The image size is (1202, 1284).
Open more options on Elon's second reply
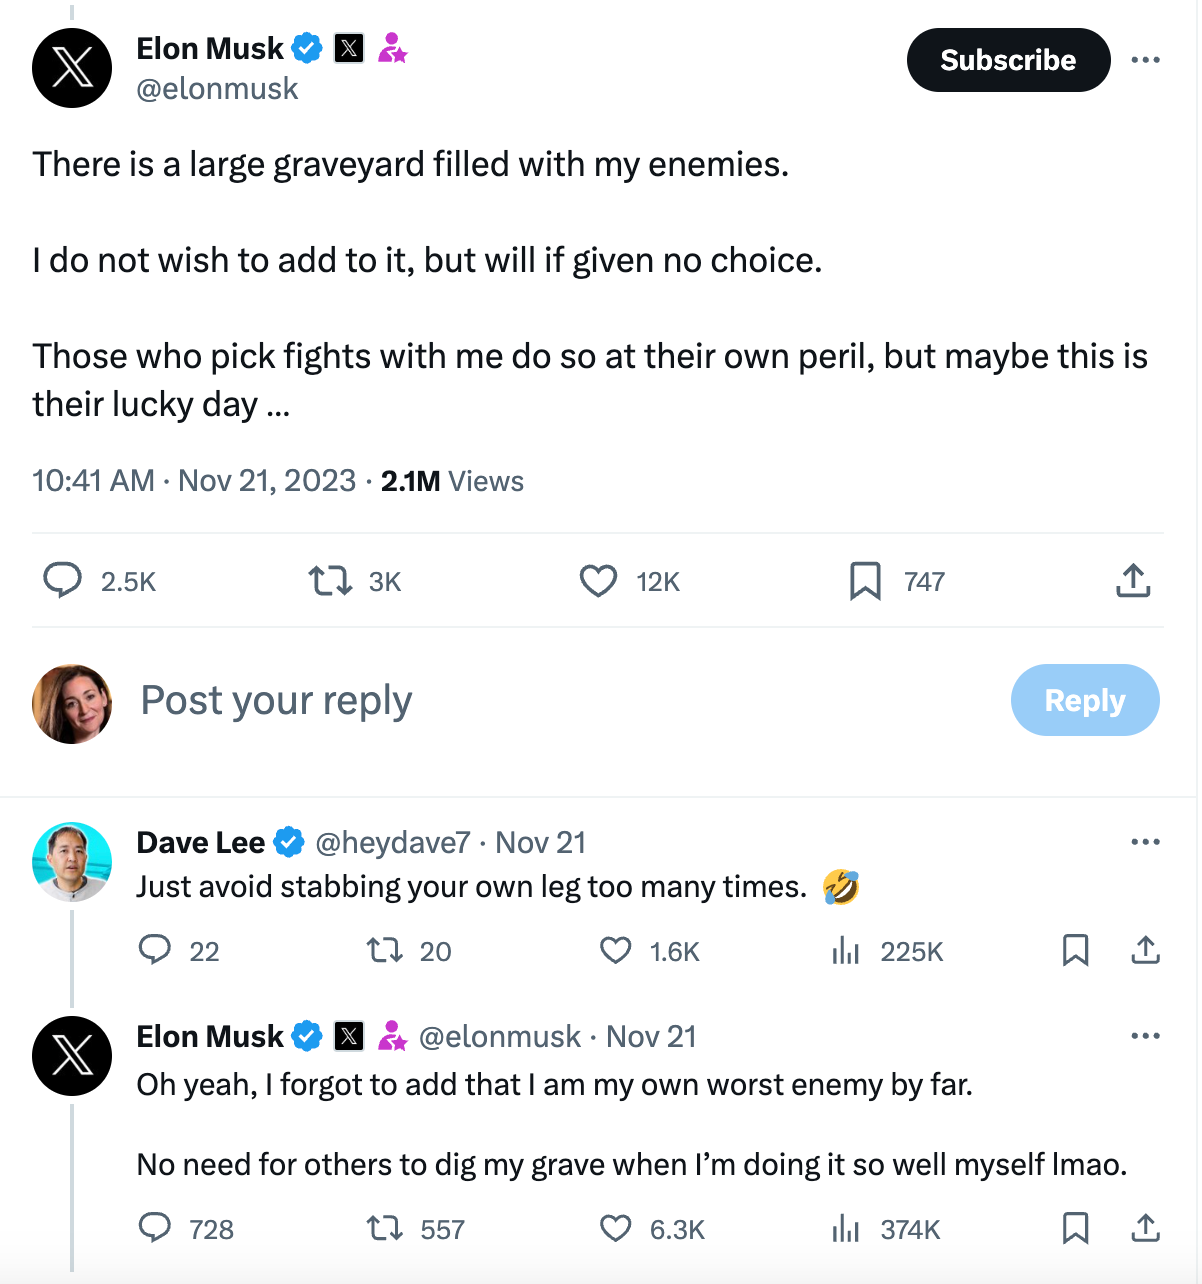1145,1036
